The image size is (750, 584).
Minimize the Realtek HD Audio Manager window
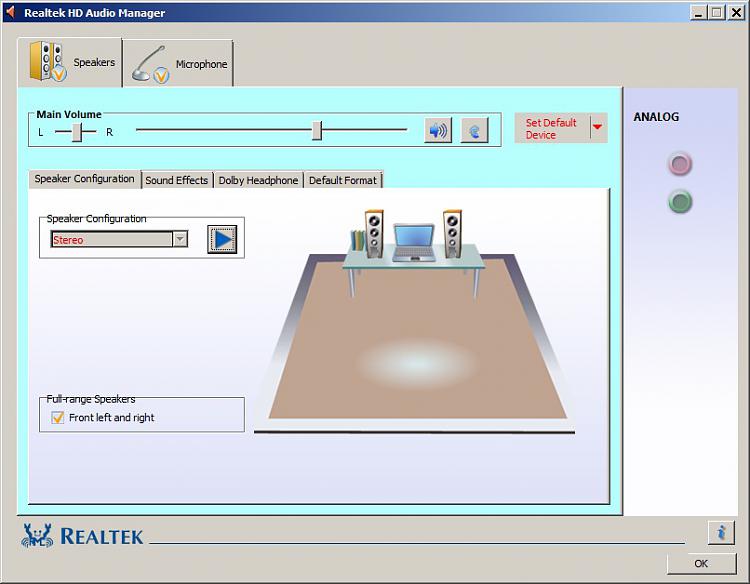(x=699, y=12)
